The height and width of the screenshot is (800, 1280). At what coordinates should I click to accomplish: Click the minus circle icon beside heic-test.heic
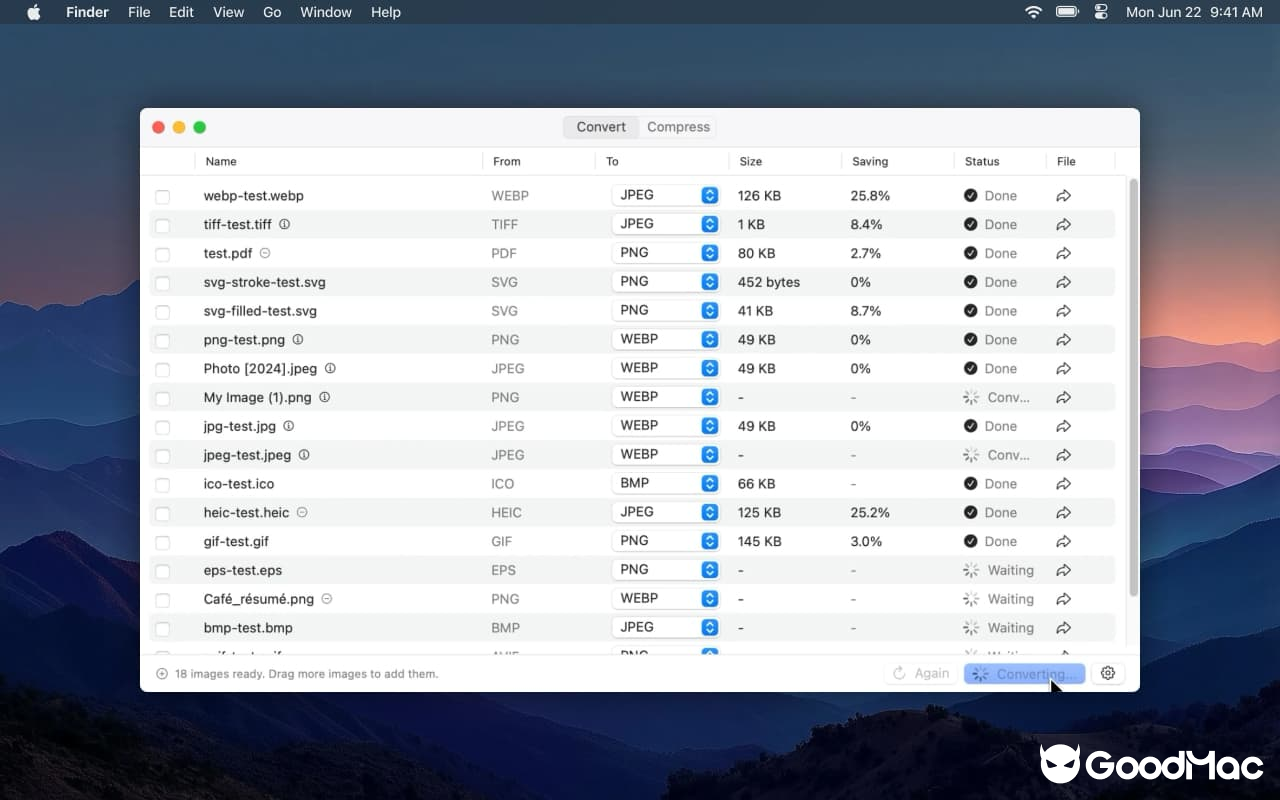[x=302, y=512]
